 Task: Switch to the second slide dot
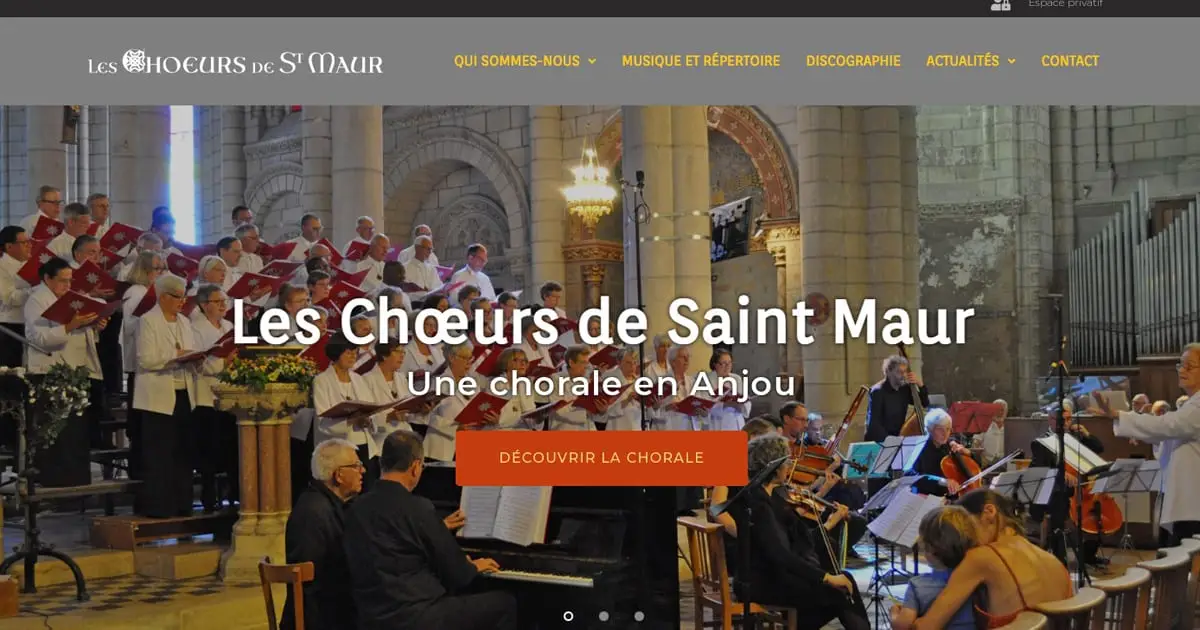604,616
